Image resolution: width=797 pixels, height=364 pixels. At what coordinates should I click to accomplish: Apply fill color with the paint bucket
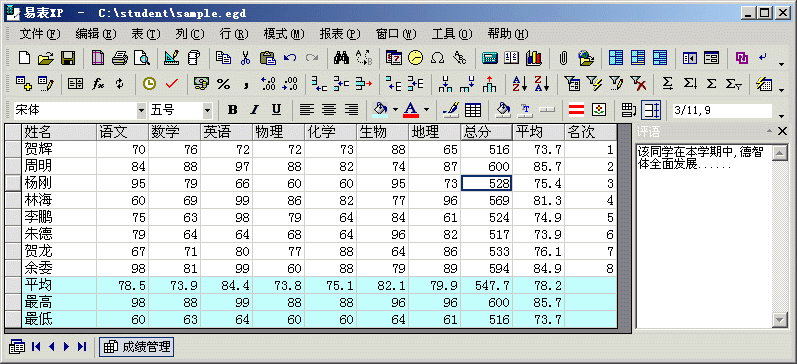[x=380, y=109]
